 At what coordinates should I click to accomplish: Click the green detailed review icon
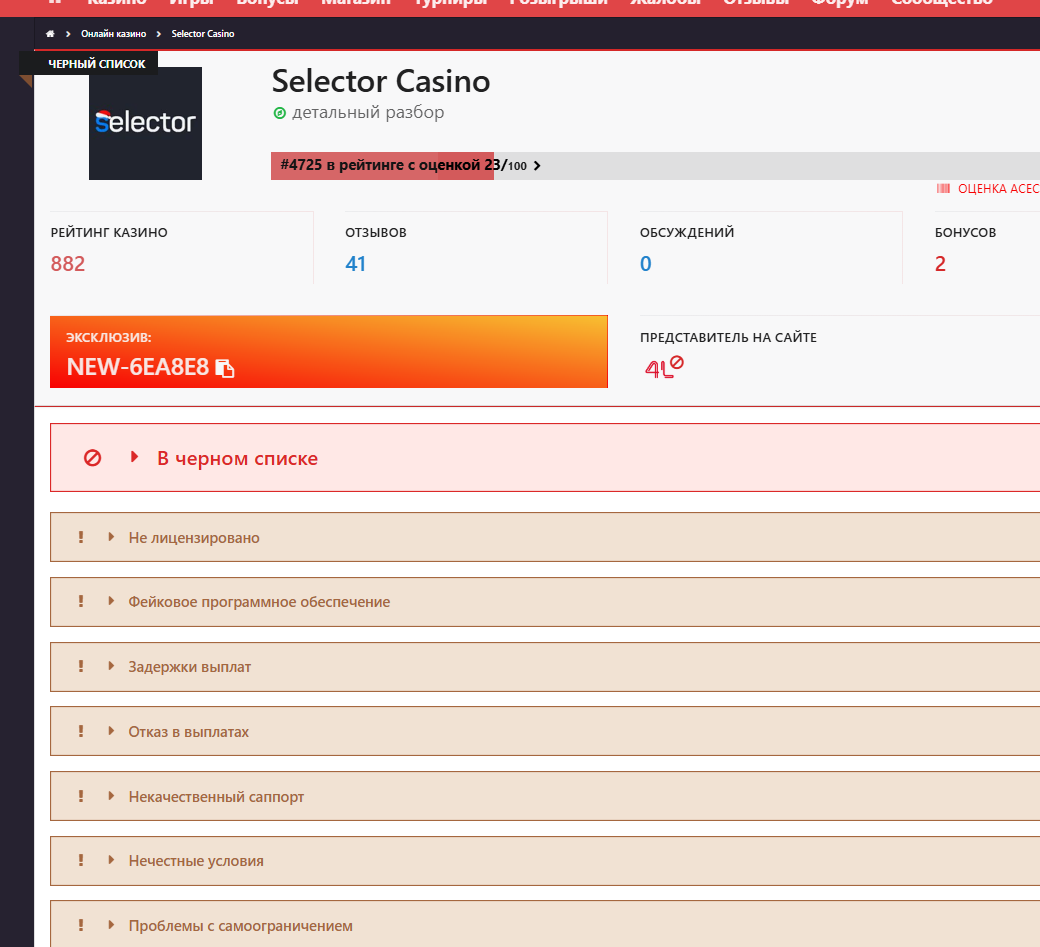pyautogui.click(x=280, y=113)
